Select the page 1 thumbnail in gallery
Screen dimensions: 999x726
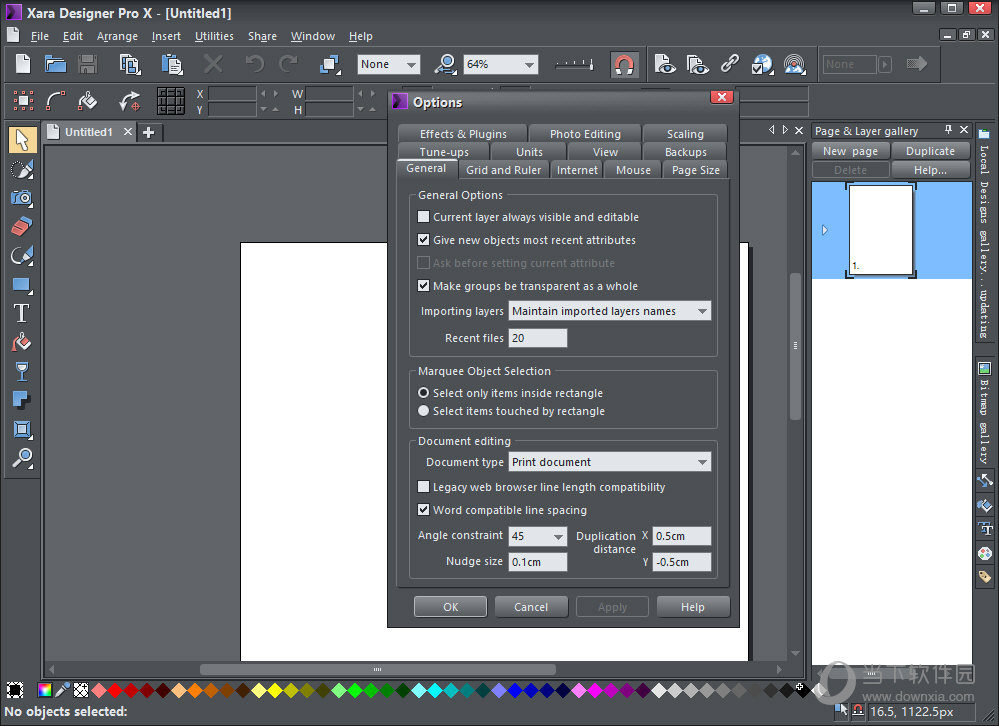(x=881, y=230)
